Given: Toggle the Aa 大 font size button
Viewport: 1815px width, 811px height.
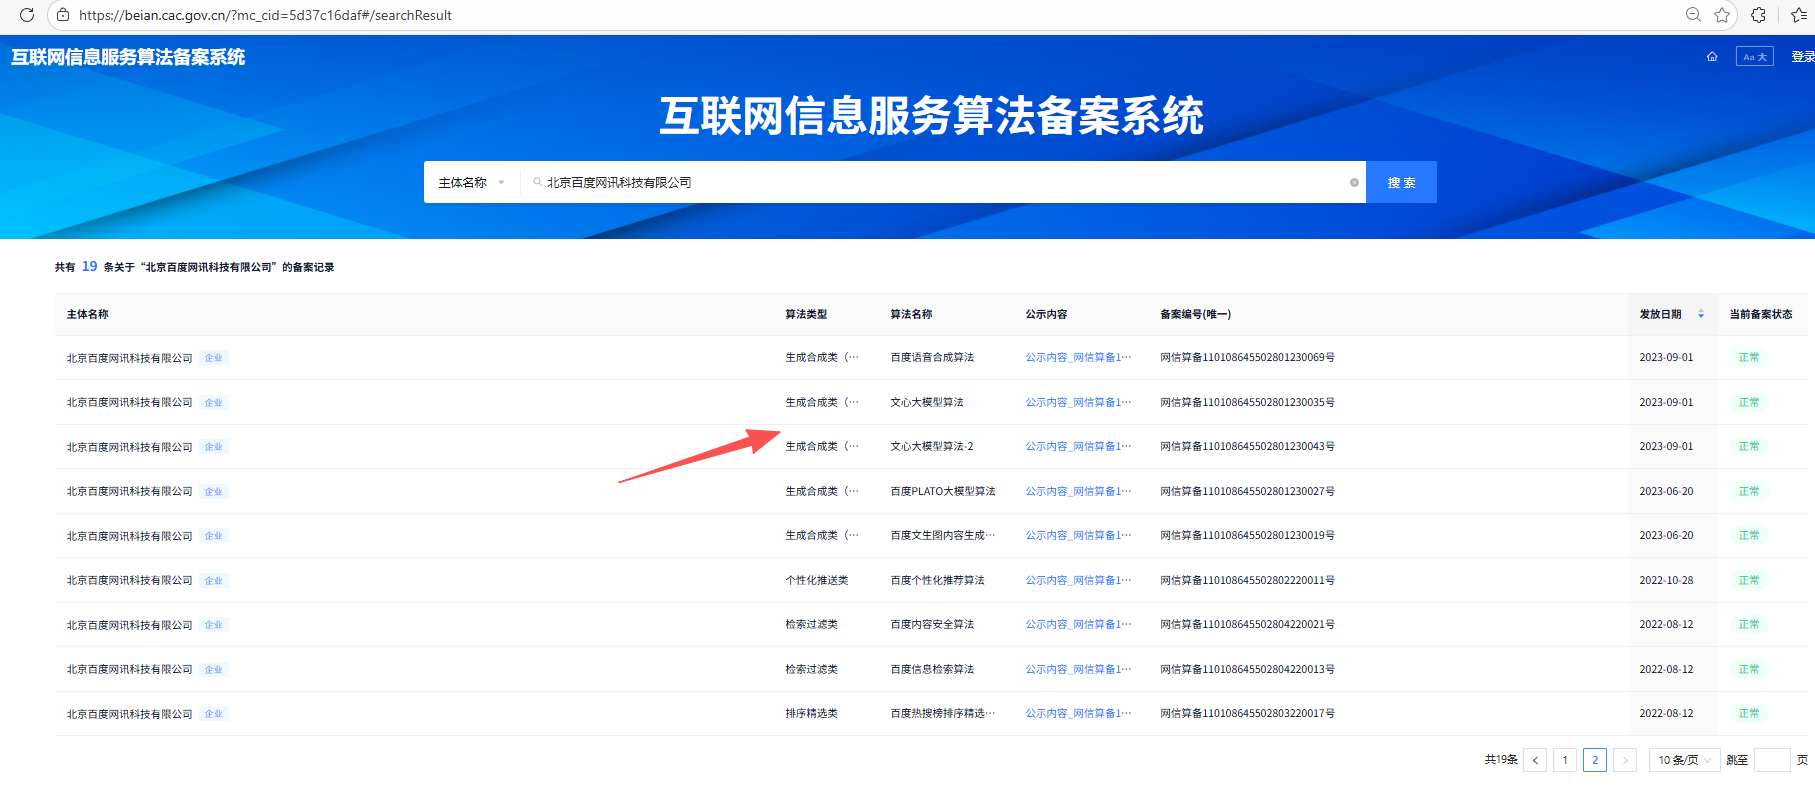Looking at the screenshot, I should (x=1755, y=57).
